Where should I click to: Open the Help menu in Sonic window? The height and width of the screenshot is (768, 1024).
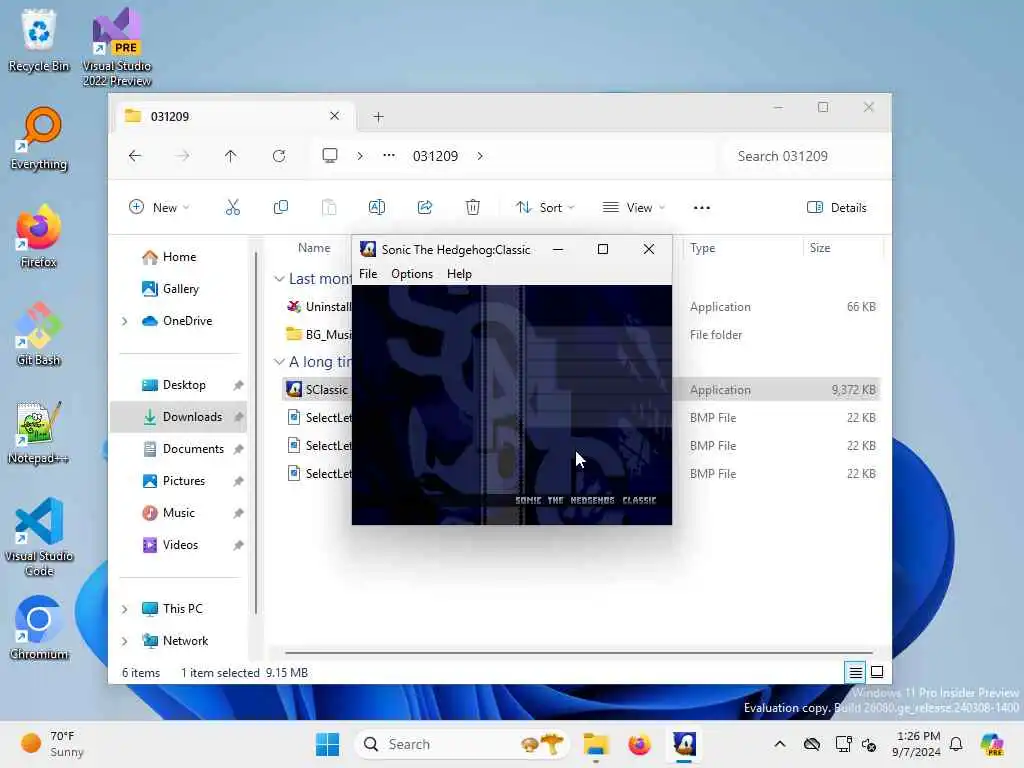tap(459, 274)
